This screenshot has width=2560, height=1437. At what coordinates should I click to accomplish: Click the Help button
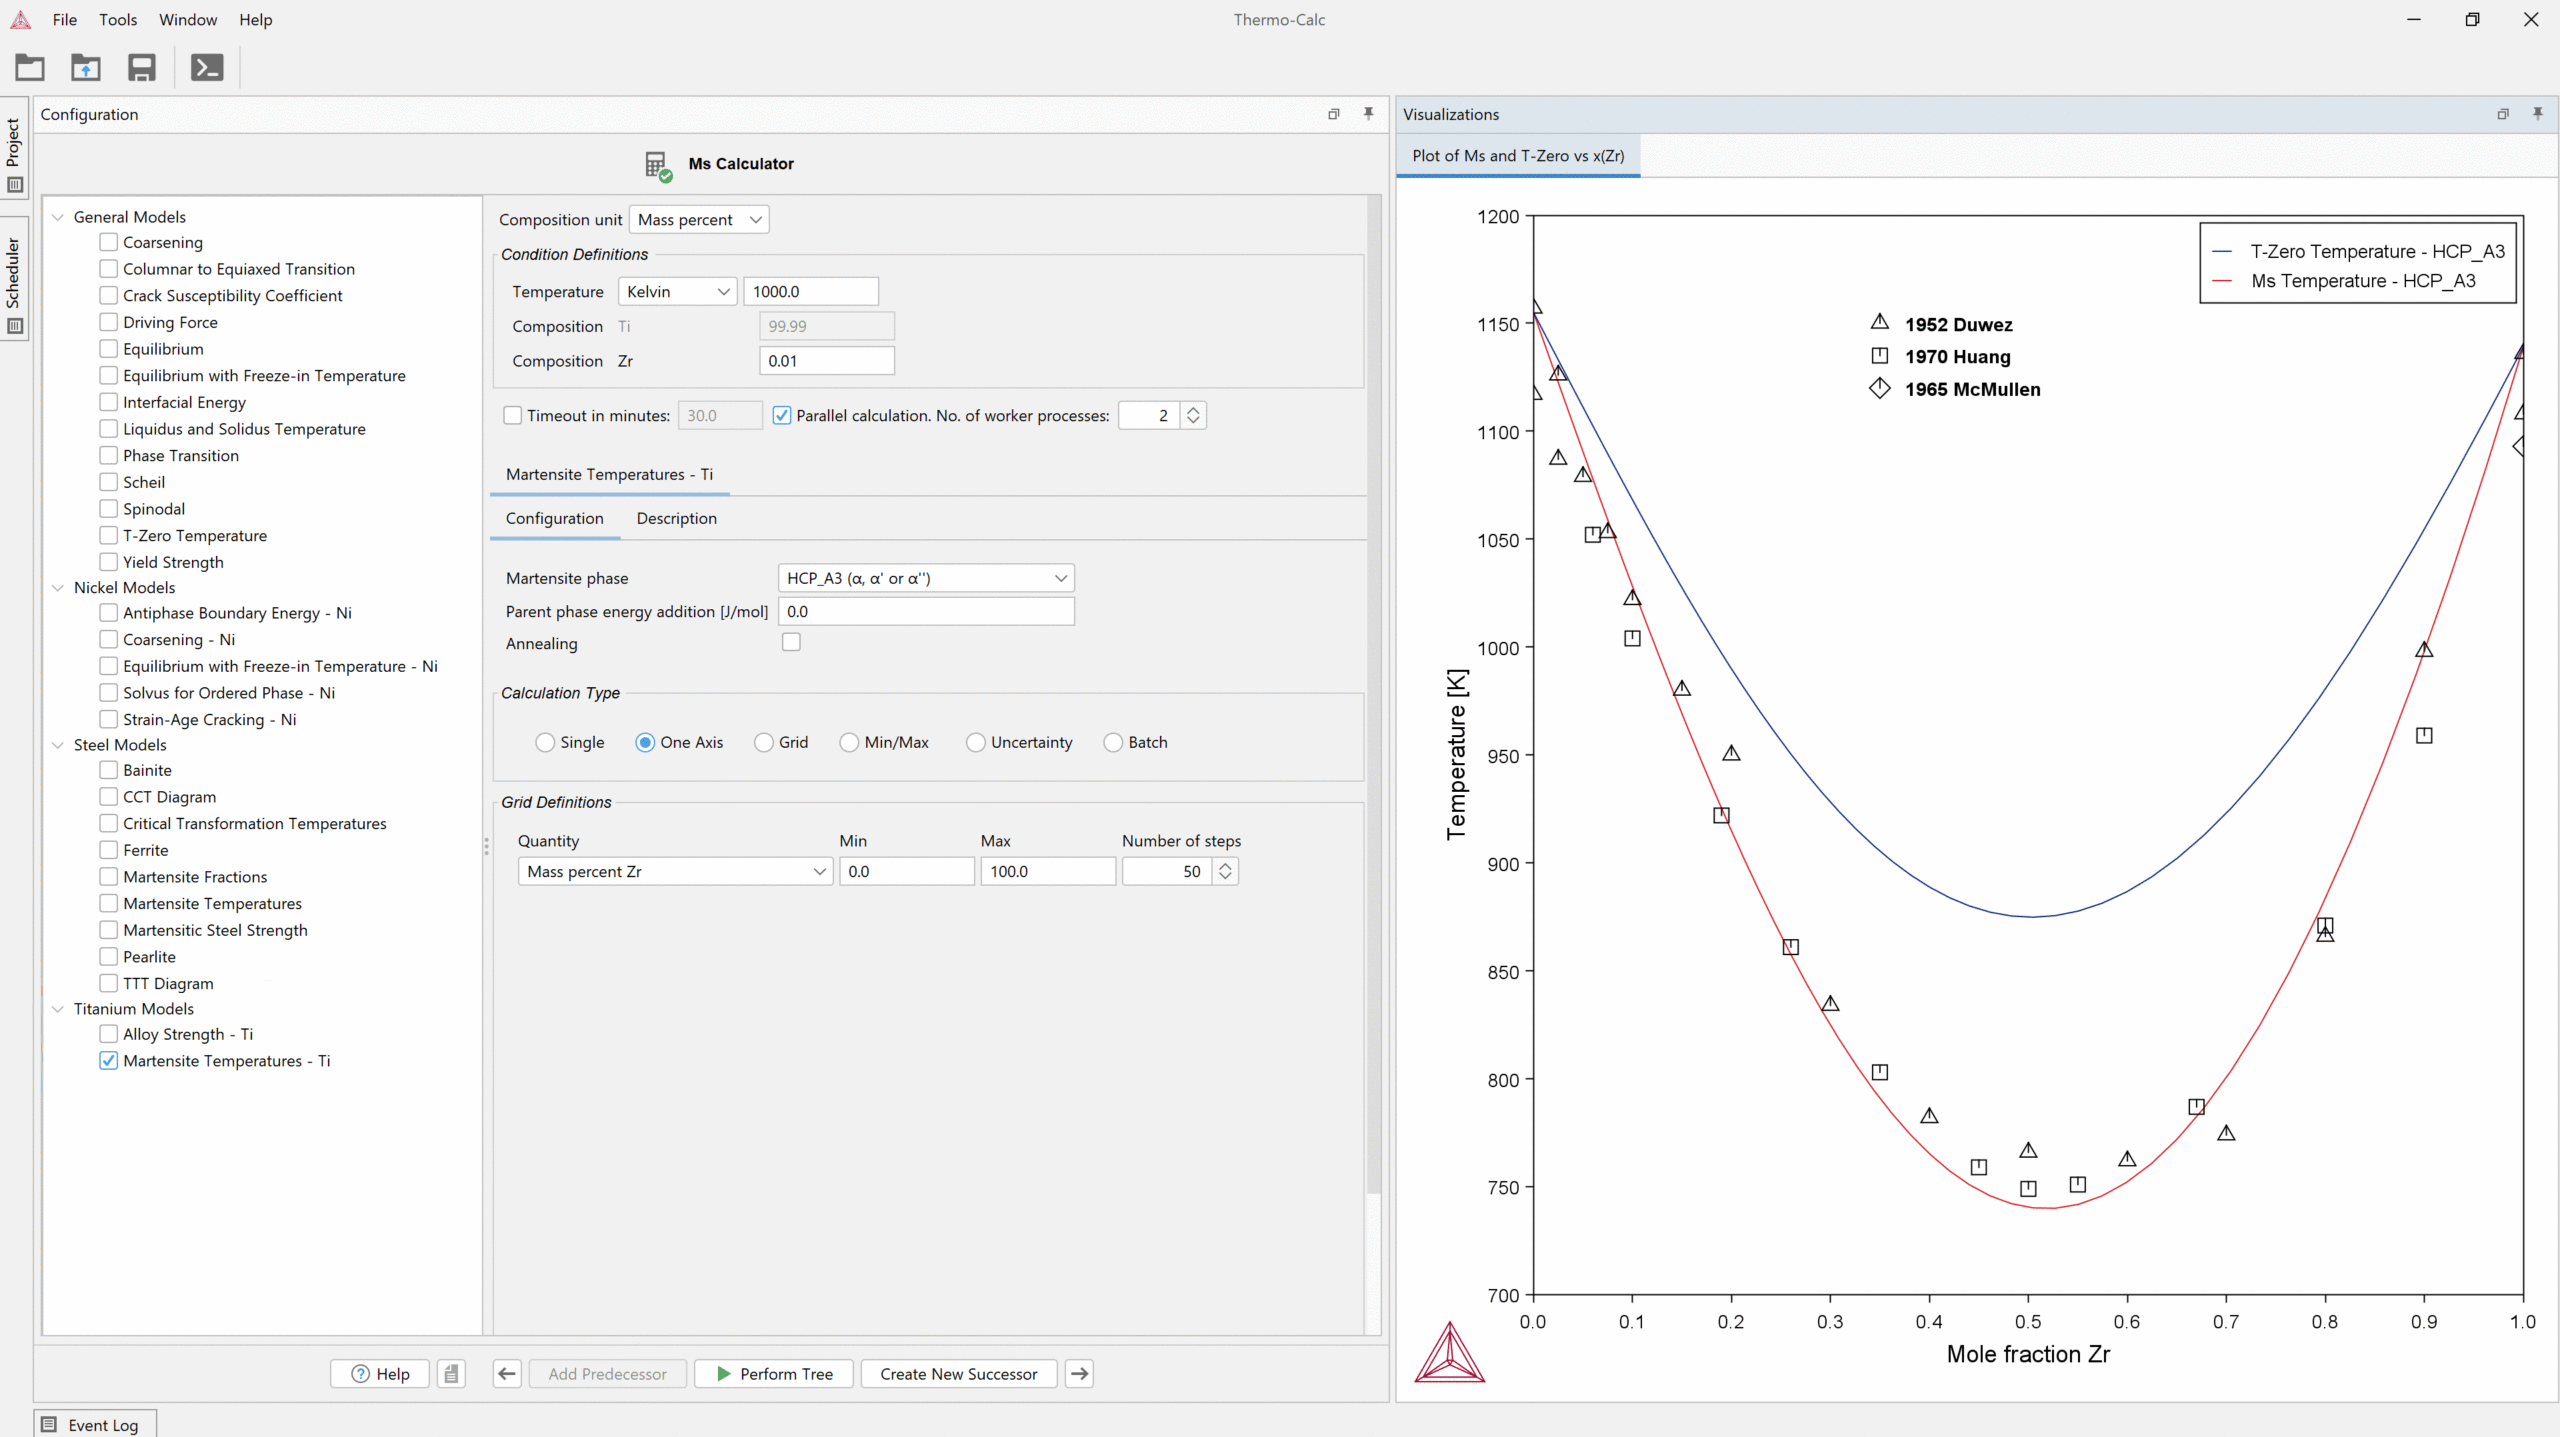tap(380, 1374)
